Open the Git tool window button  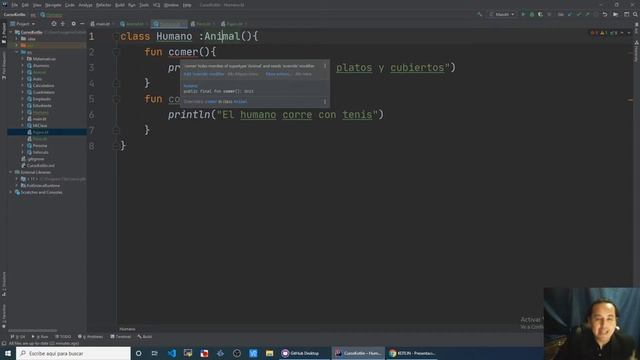click(x=17, y=336)
